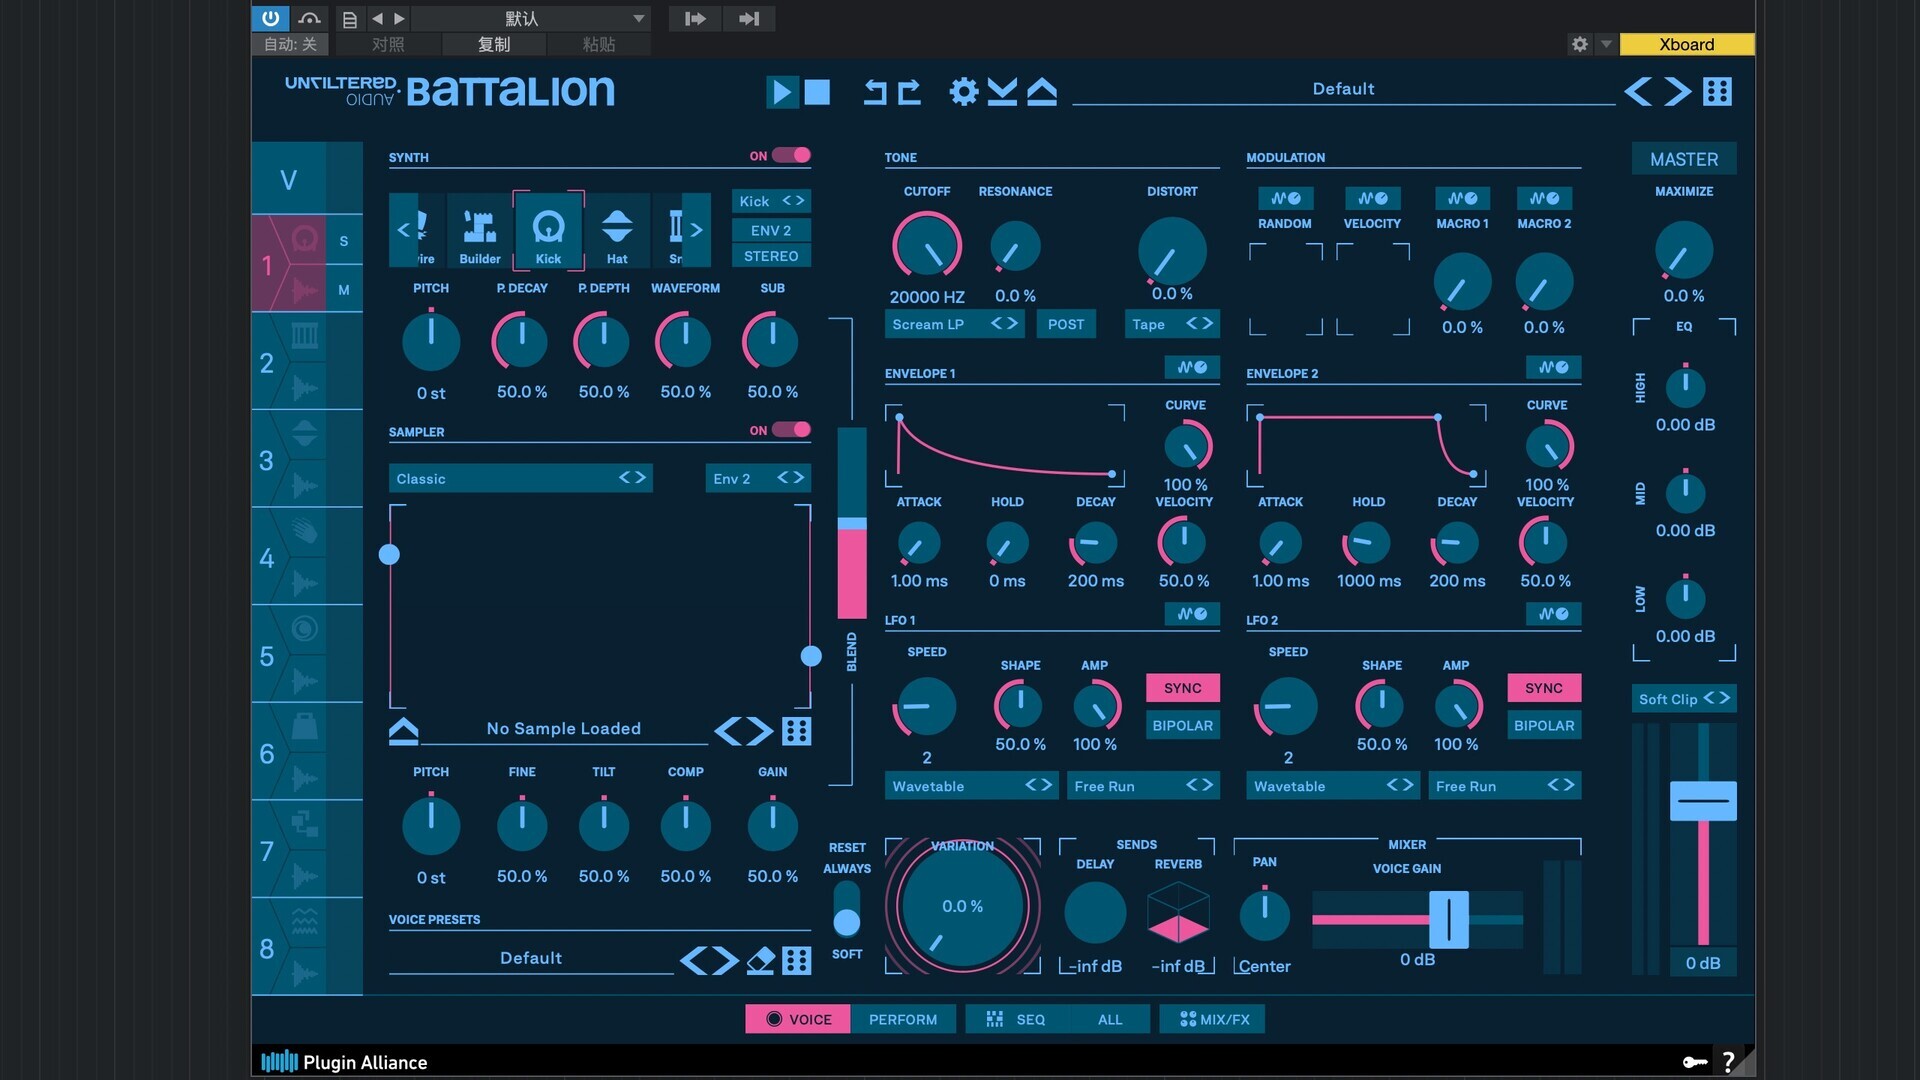Change the Kick engine type selector
The width and height of the screenshot is (1920, 1080).
coord(771,201)
